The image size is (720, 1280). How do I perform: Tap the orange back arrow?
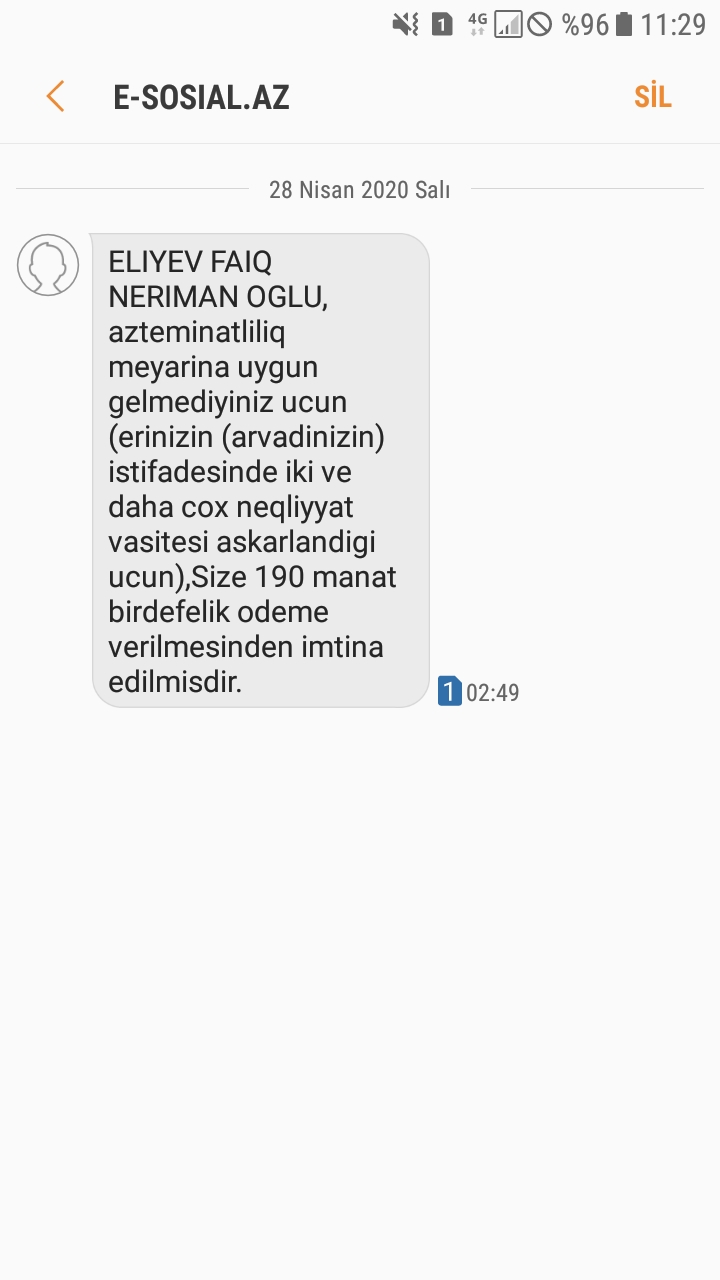coord(55,97)
